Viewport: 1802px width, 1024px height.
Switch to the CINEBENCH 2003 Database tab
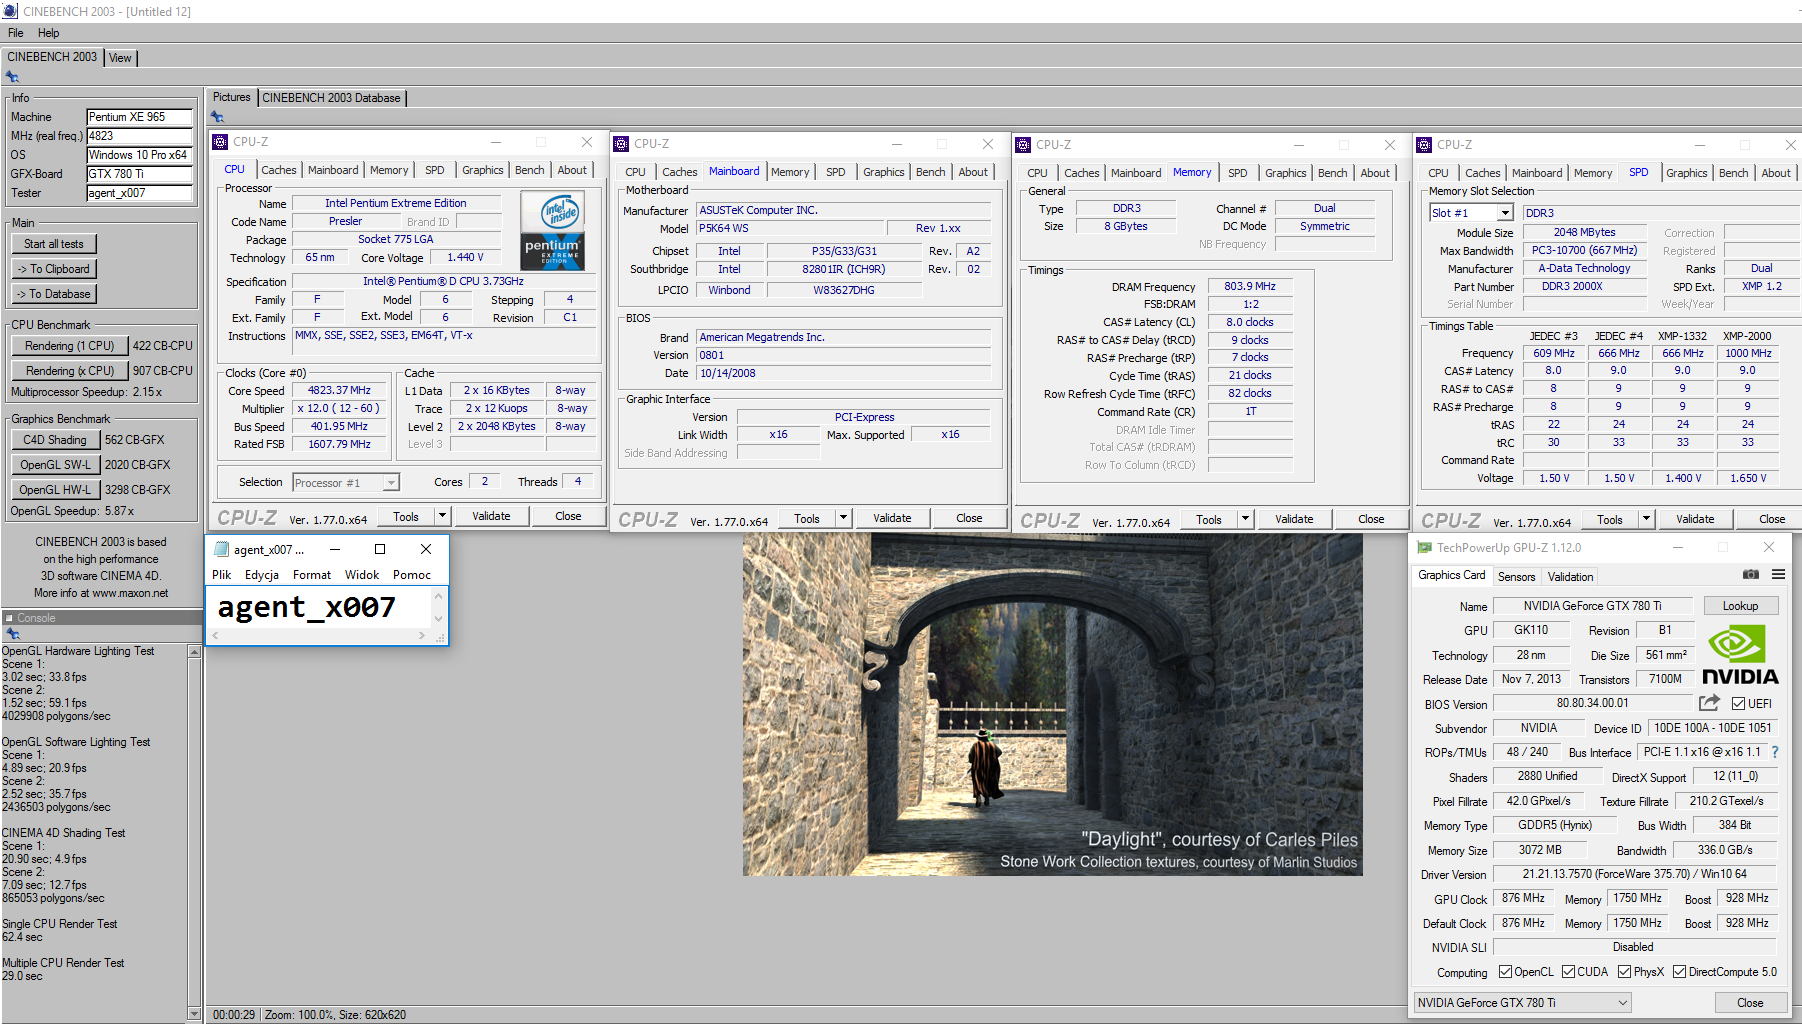[332, 98]
